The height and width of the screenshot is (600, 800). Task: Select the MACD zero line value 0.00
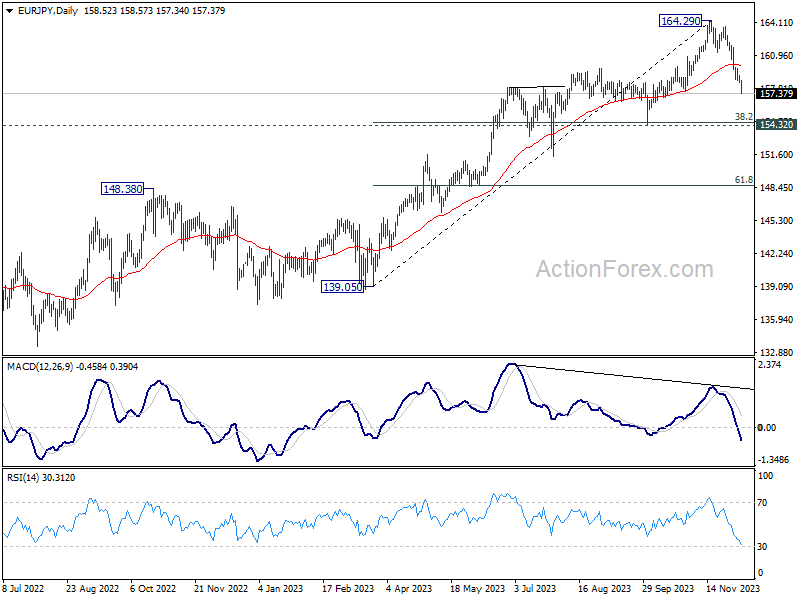click(x=767, y=428)
